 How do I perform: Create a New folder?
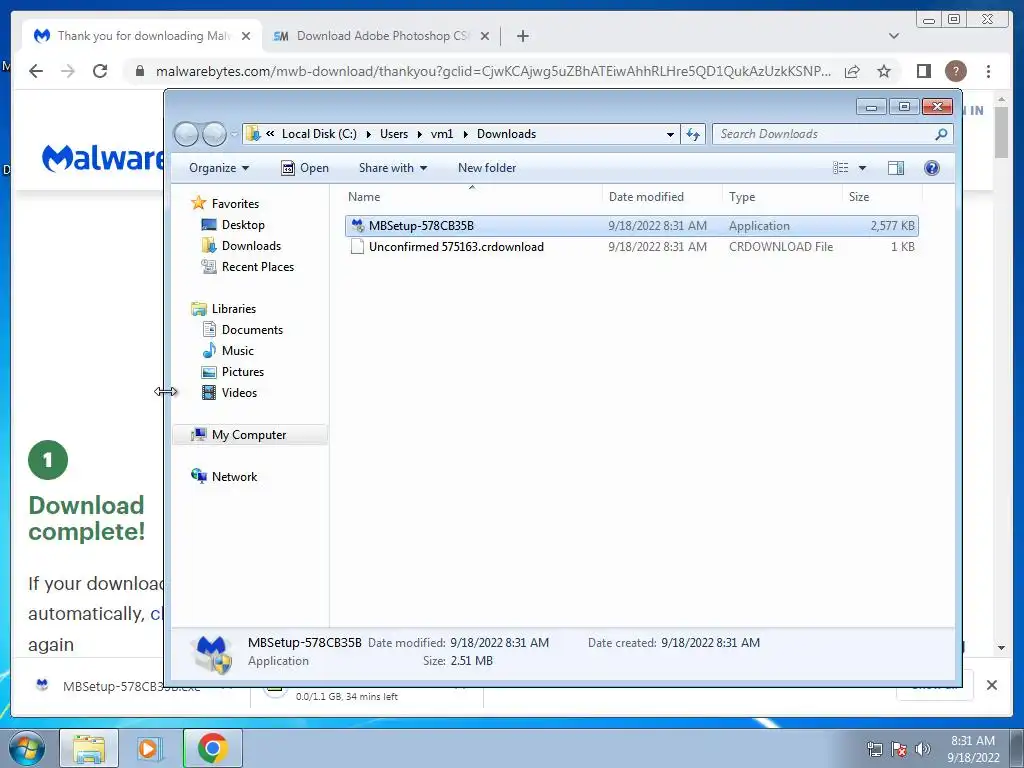pos(487,168)
